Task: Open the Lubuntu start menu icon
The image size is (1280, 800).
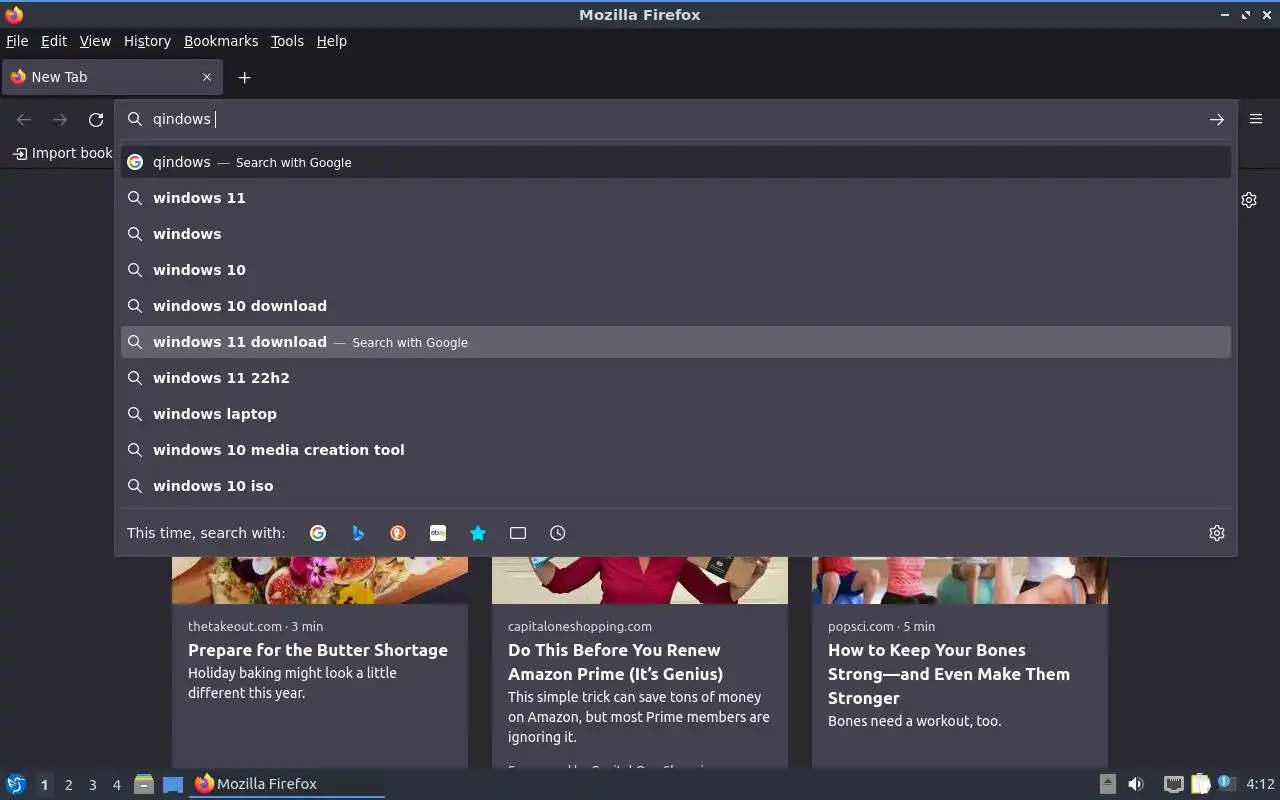Action: [16, 784]
